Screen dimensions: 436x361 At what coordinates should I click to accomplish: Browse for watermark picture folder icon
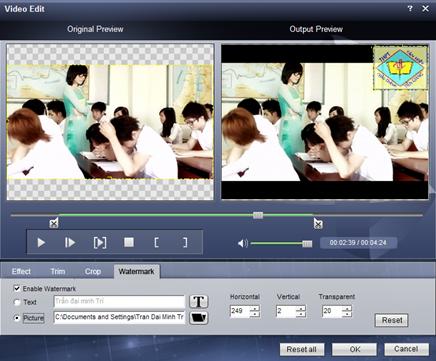pos(199,317)
